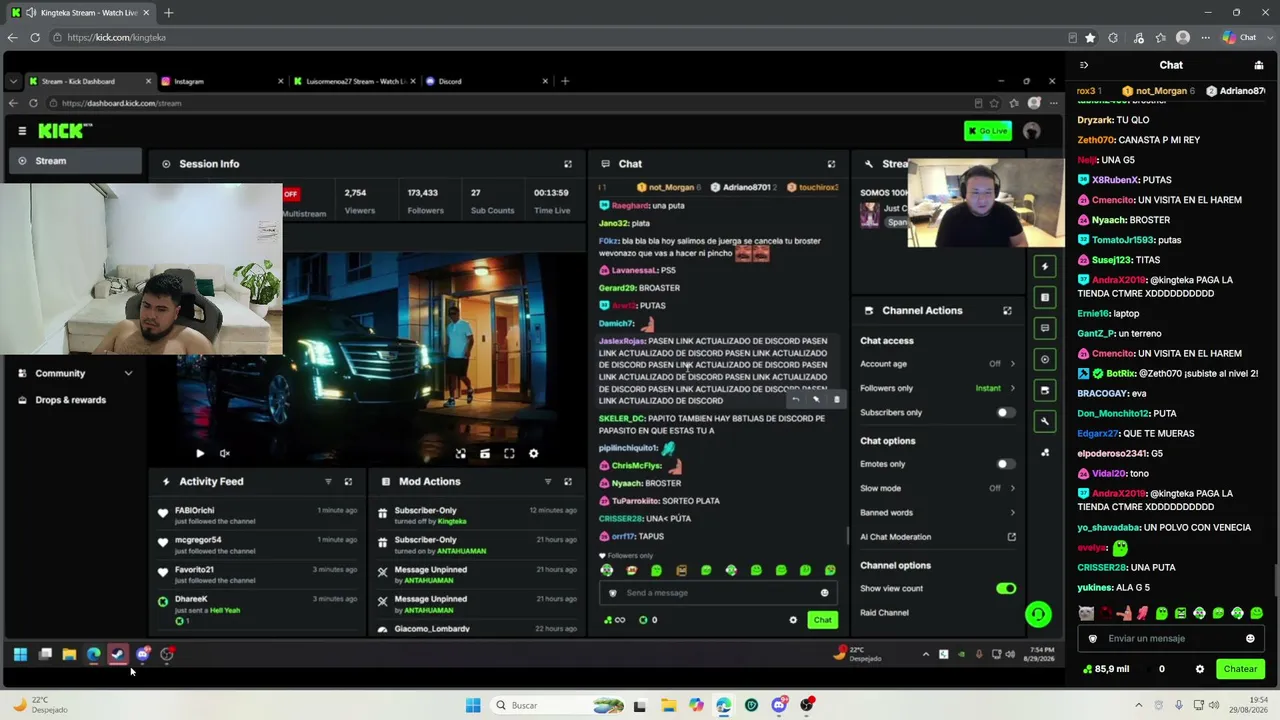Open File Explorer from the Windows taskbar
This screenshot has width=1280, height=720.
click(x=669, y=705)
